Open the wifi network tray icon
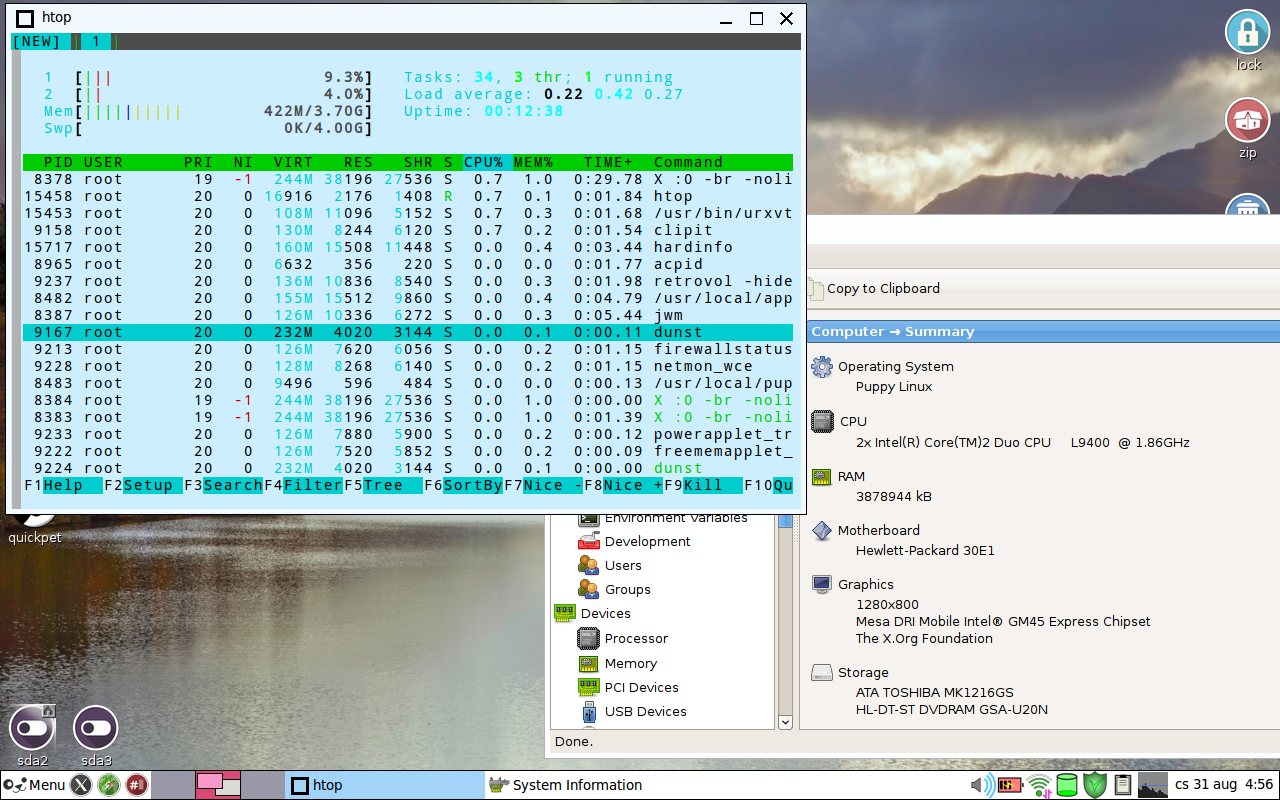Viewport: 1280px width, 800px height. [1040, 785]
